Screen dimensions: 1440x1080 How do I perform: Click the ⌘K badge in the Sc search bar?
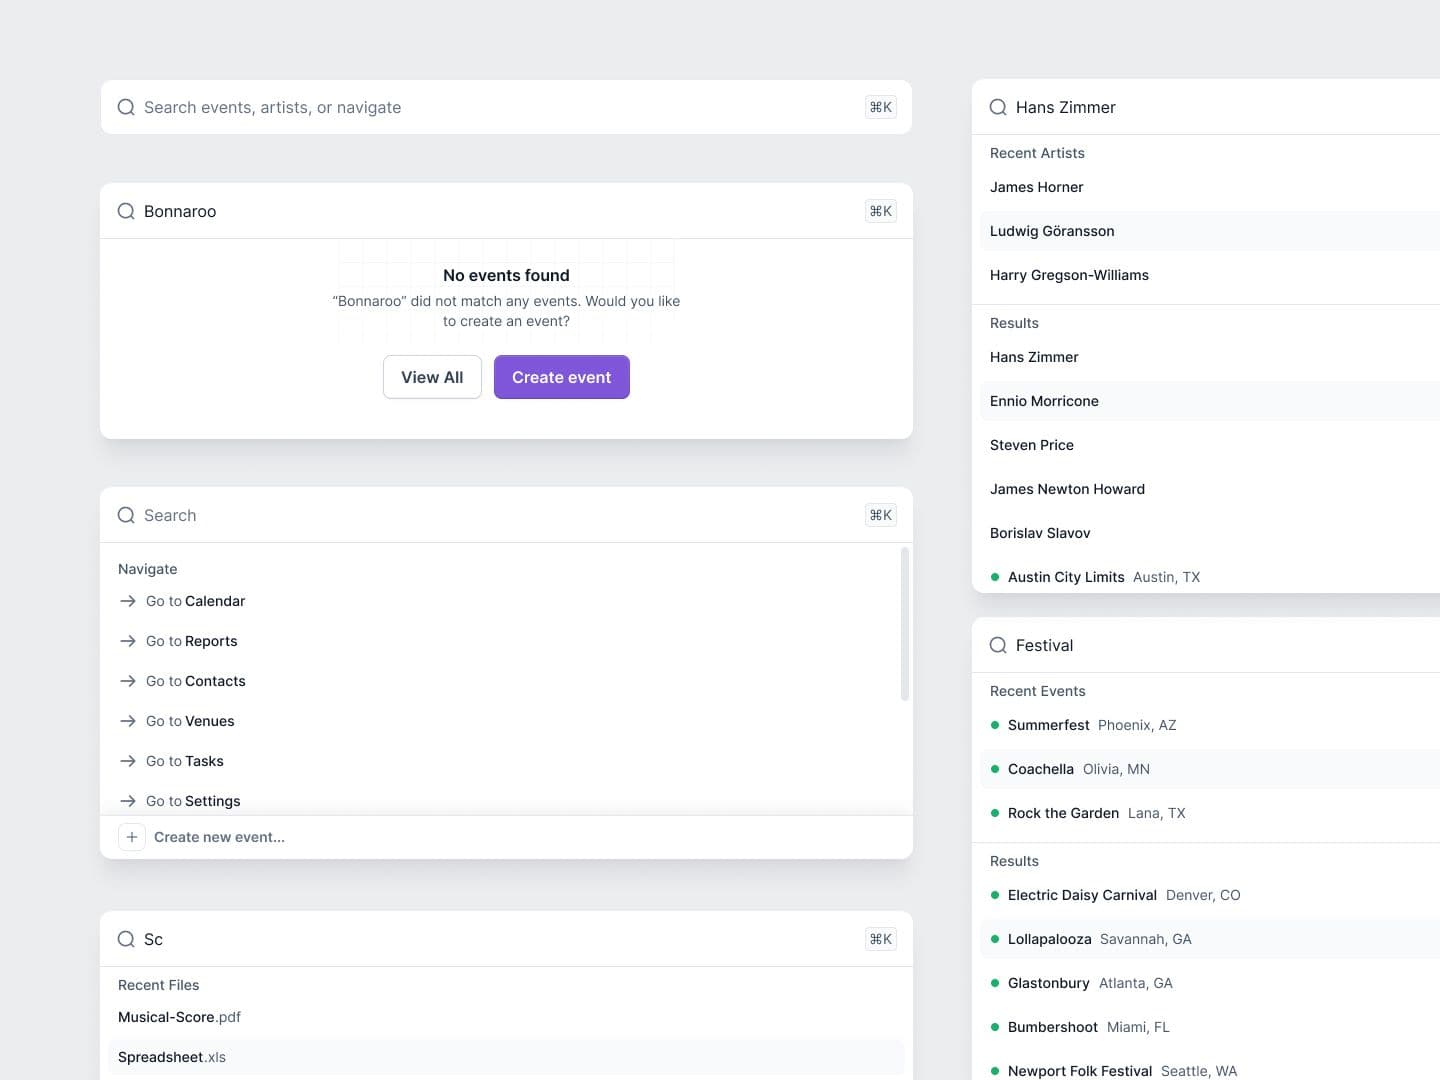point(880,939)
